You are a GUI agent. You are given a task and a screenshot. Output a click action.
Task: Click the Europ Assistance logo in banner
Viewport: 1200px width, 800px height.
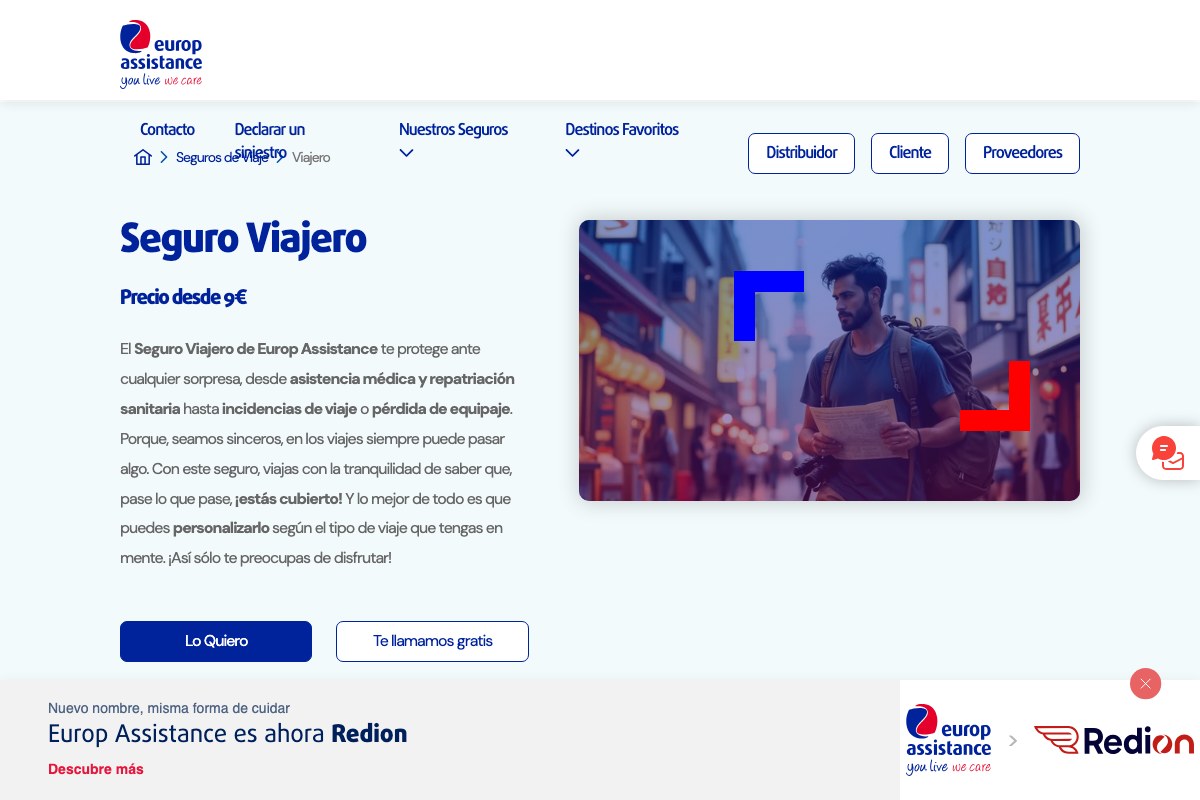click(948, 739)
